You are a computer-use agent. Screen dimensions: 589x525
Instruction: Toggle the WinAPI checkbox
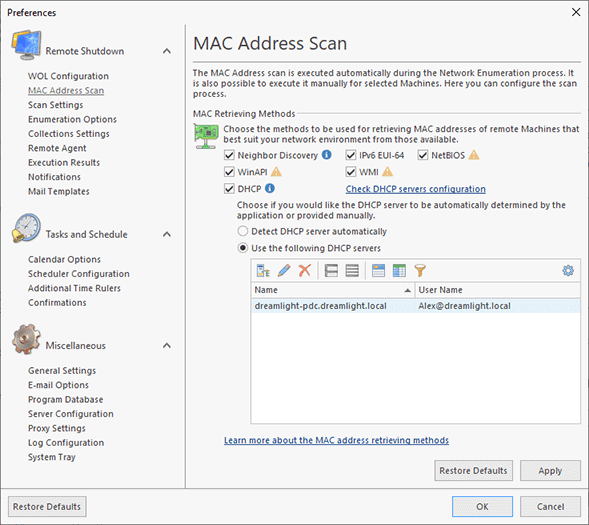coord(229,172)
